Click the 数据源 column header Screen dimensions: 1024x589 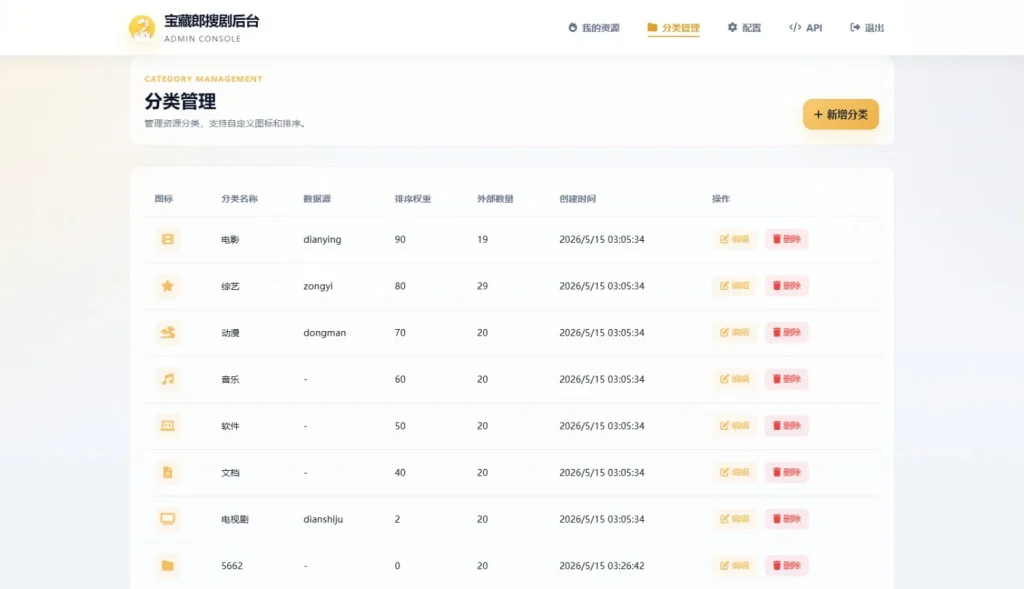coord(317,199)
